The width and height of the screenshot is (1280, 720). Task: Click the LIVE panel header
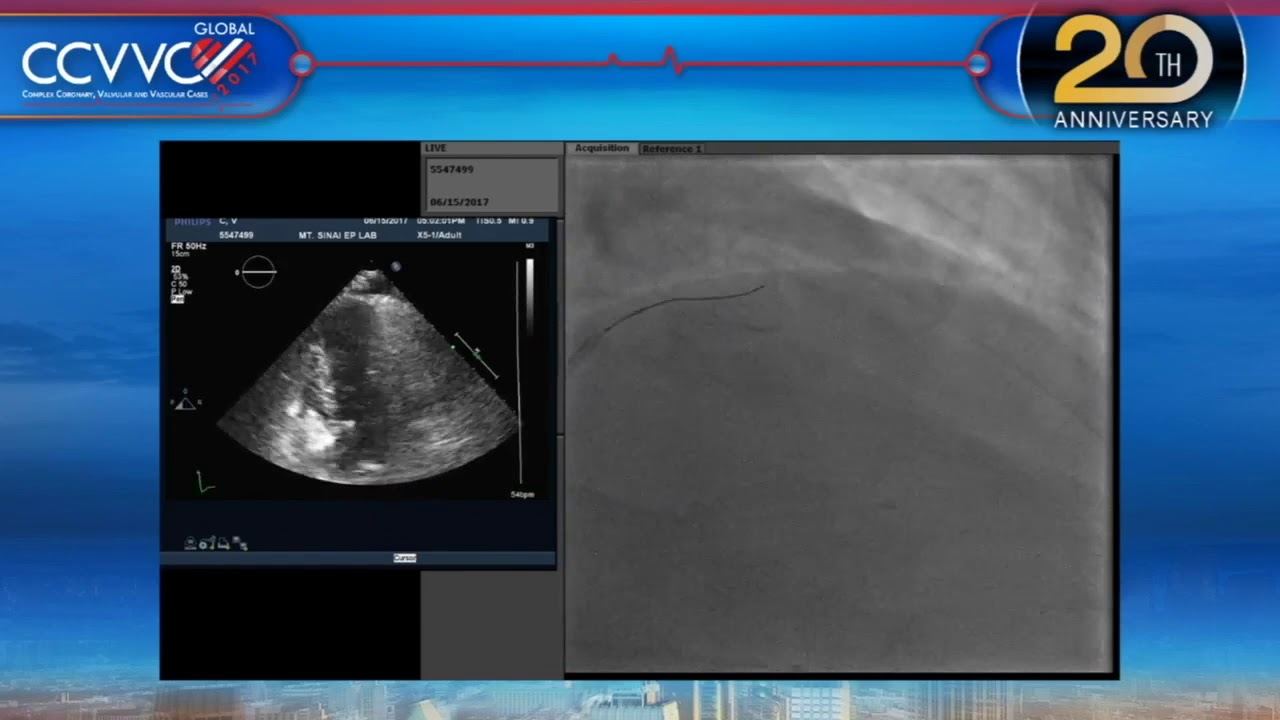491,148
